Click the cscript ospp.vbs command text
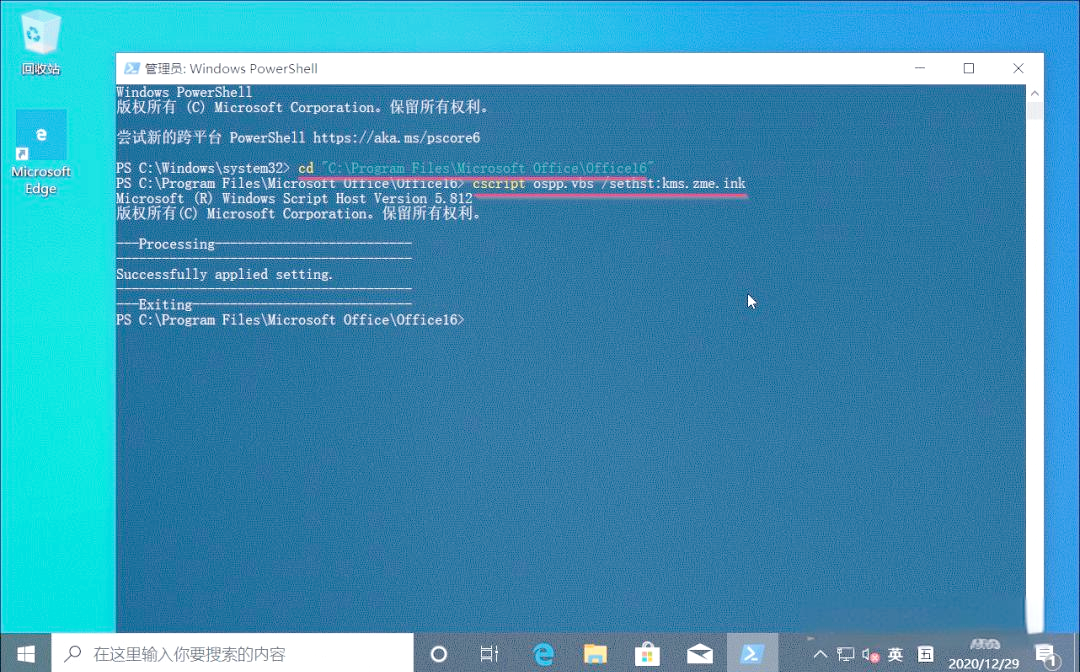1080x672 pixels. tap(609, 183)
